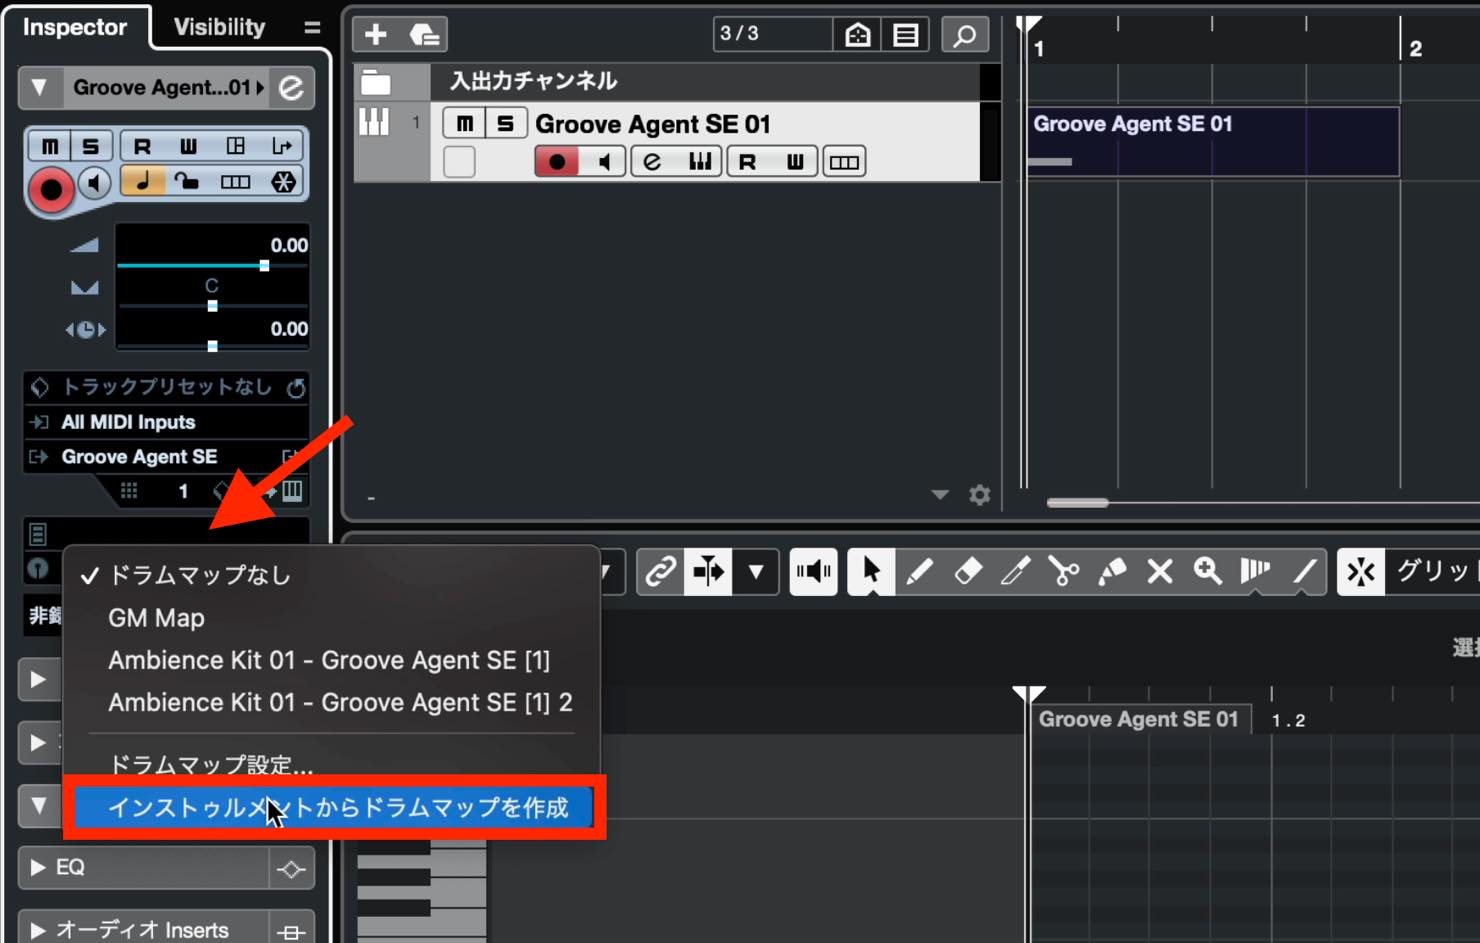This screenshot has width=1480, height=943.
Task: Toggle Write Automation on the track row
Action: pos(794,161)
